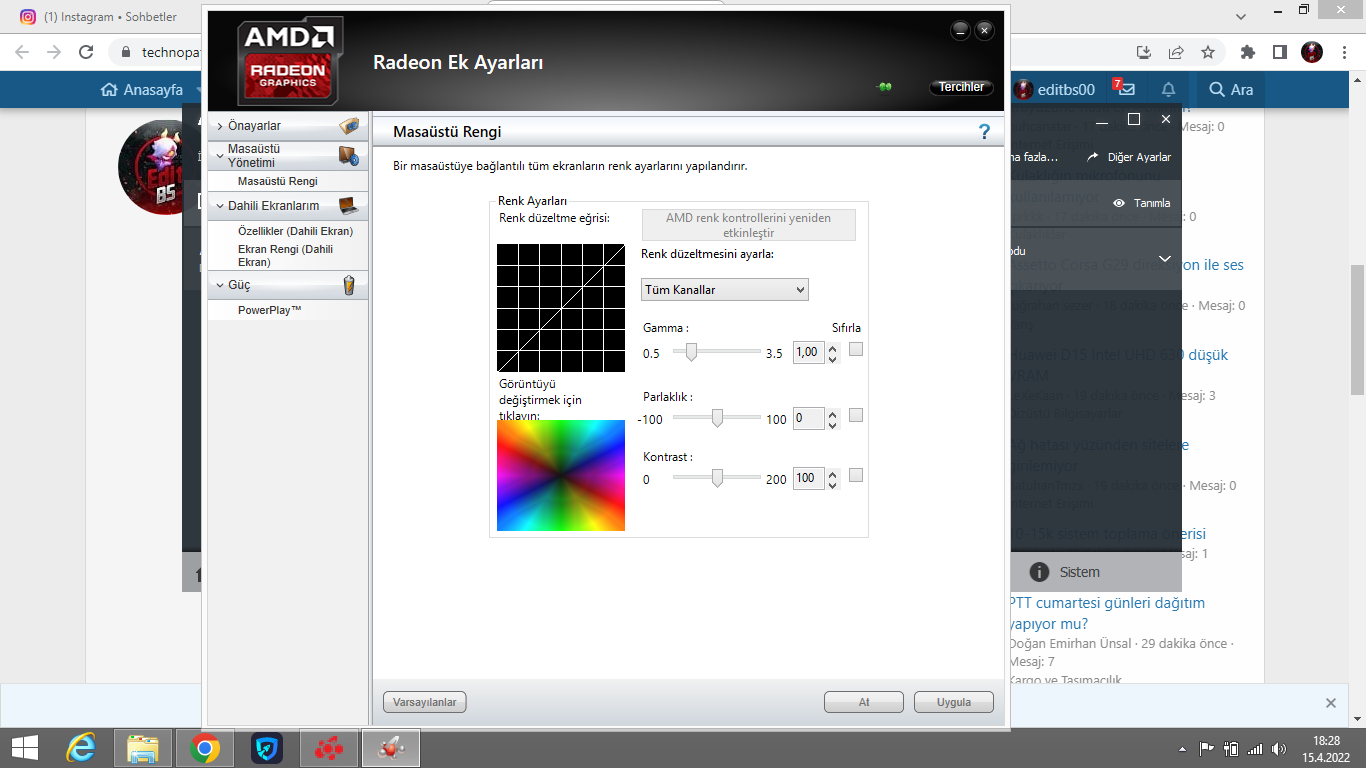Dismiss the bottom notification bar with X
The width and height of the screenshot is (1366, 768).
point(1331,703)
